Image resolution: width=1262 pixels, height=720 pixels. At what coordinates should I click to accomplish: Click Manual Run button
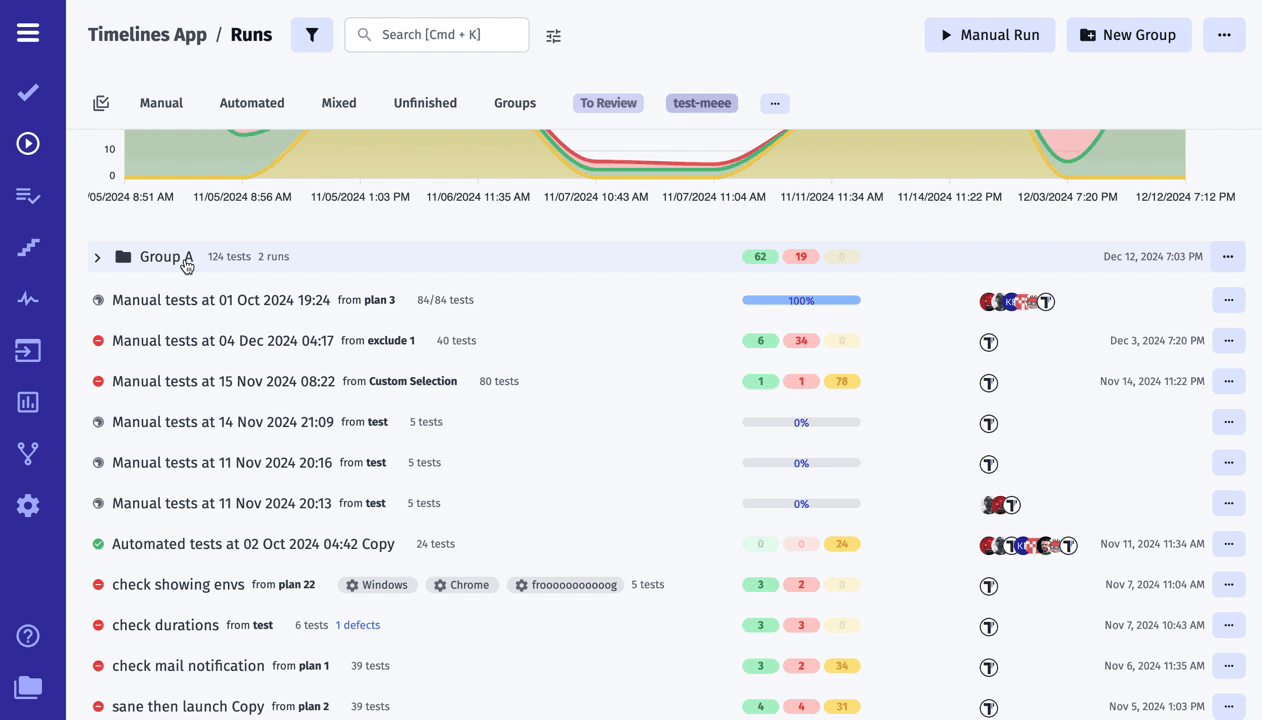(x=990, y=35)
